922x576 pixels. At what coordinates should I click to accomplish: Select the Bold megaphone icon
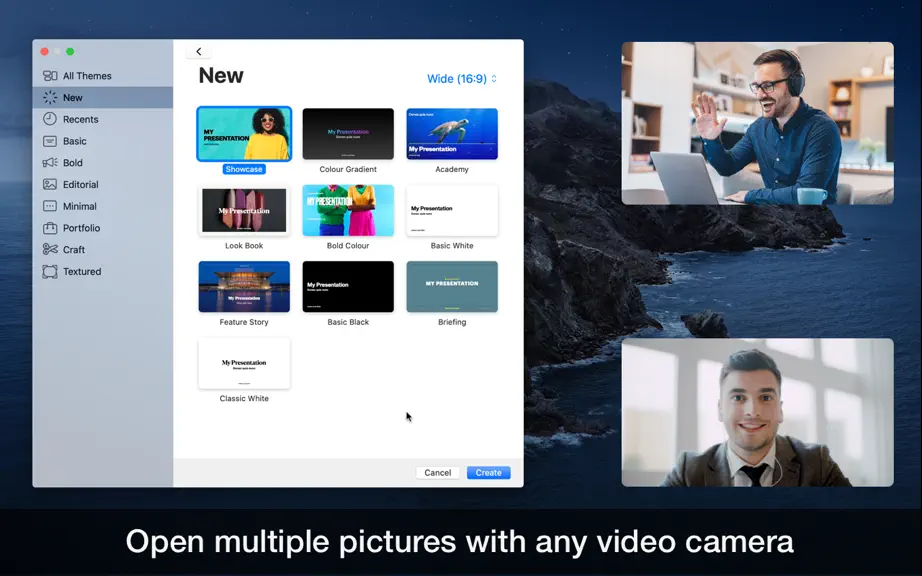coord(50,163)
